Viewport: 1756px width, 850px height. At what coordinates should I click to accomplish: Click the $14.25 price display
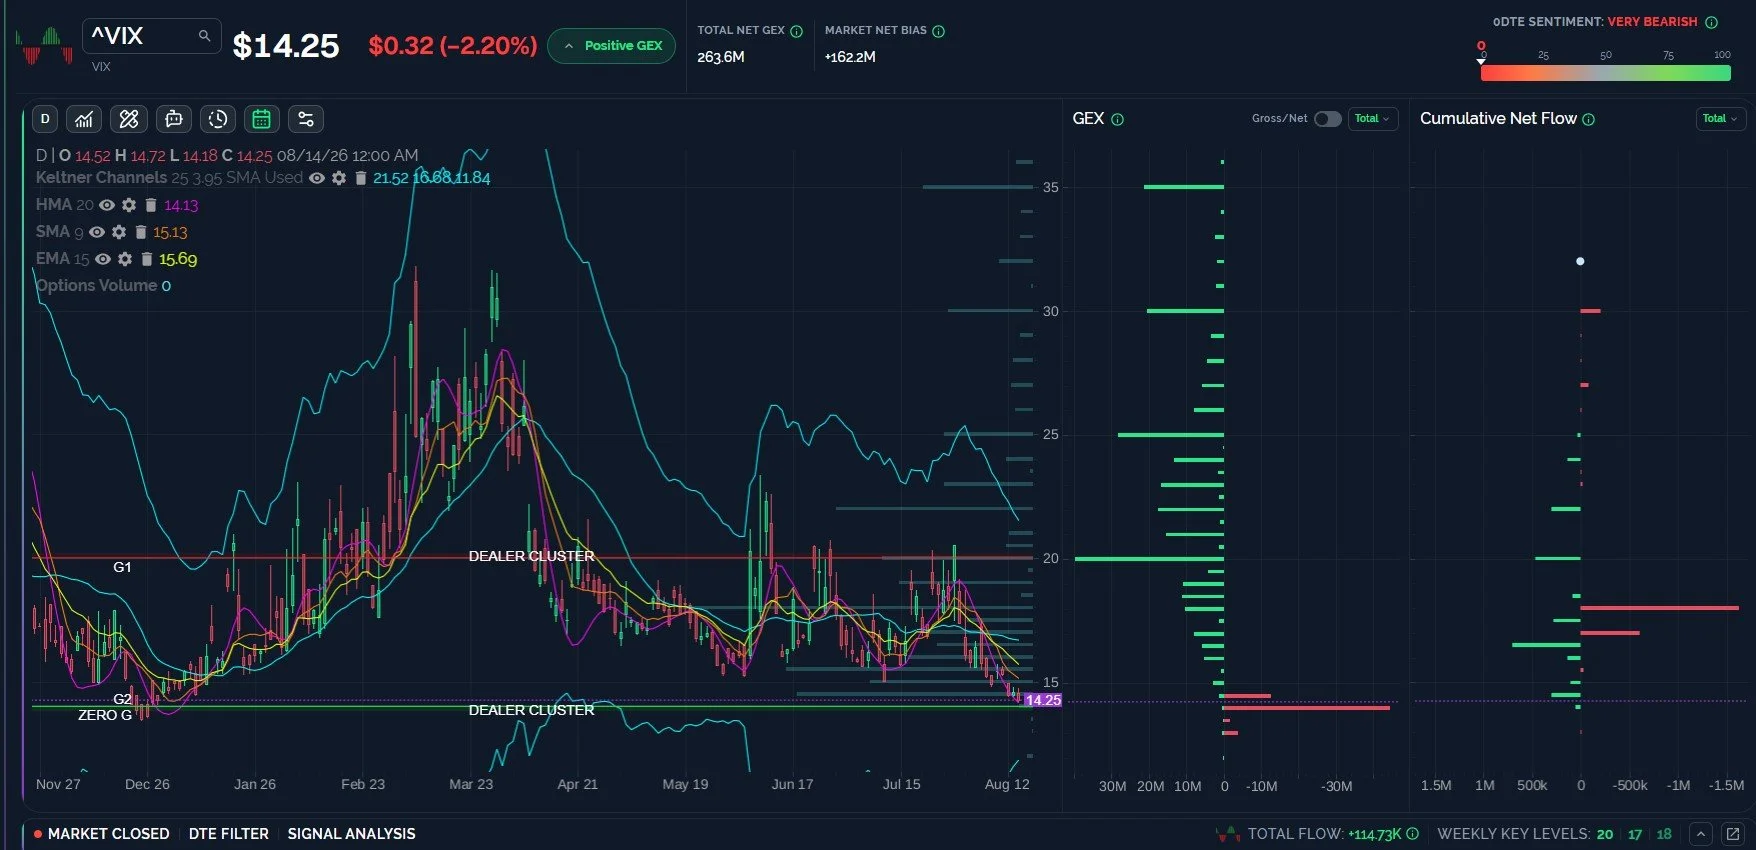[286, 46]
